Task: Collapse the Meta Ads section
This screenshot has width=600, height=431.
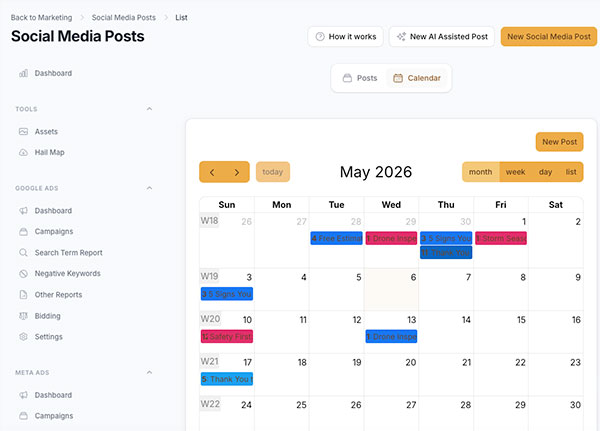Action: click(149, 372)
